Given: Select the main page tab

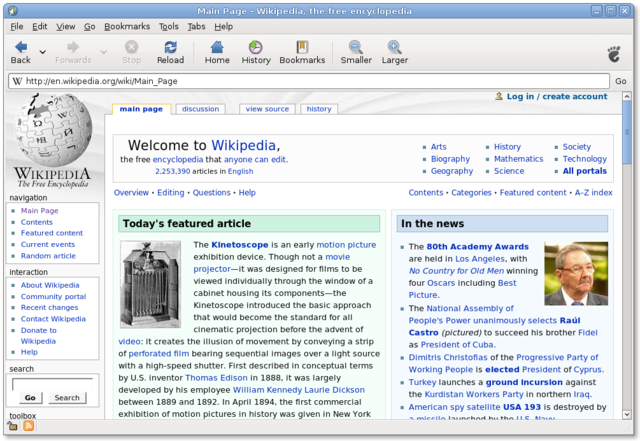Looking at the screenshot, I should click(141, 109).
